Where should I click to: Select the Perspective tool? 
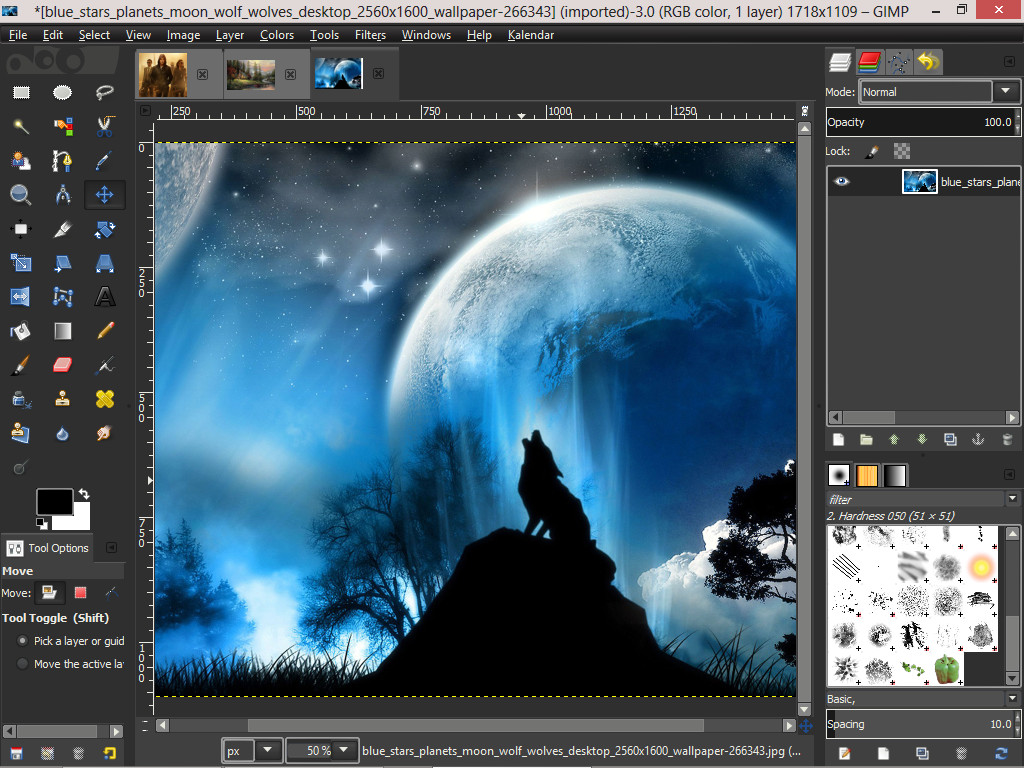[104, 263]
